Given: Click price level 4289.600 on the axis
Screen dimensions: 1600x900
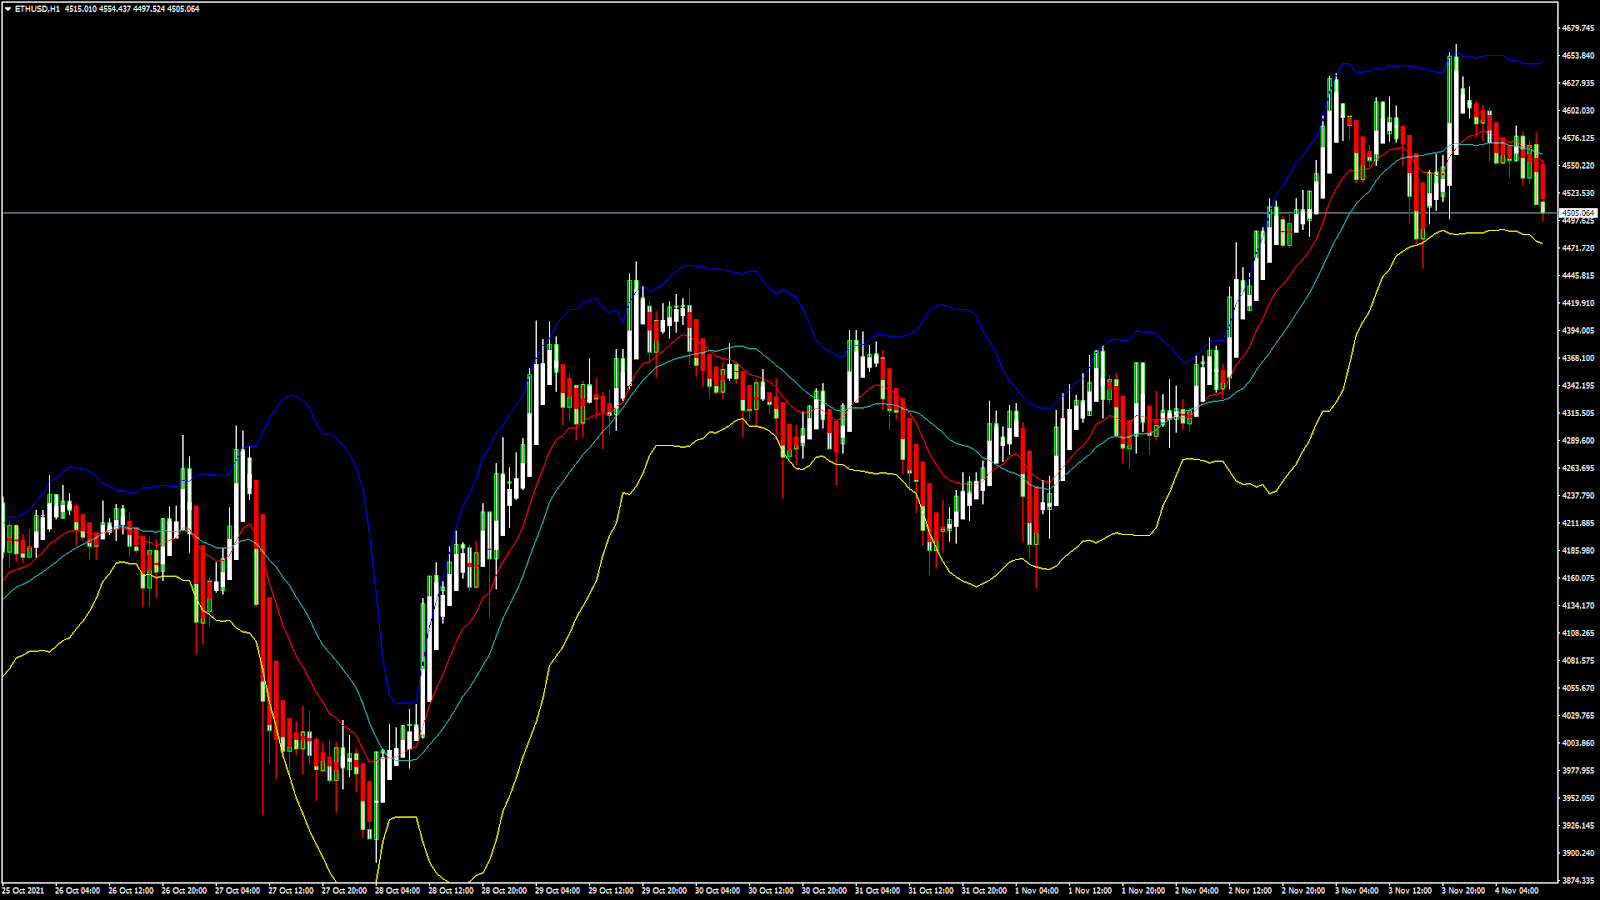Looking at the screenshot, I should (x=1578, y=441).
